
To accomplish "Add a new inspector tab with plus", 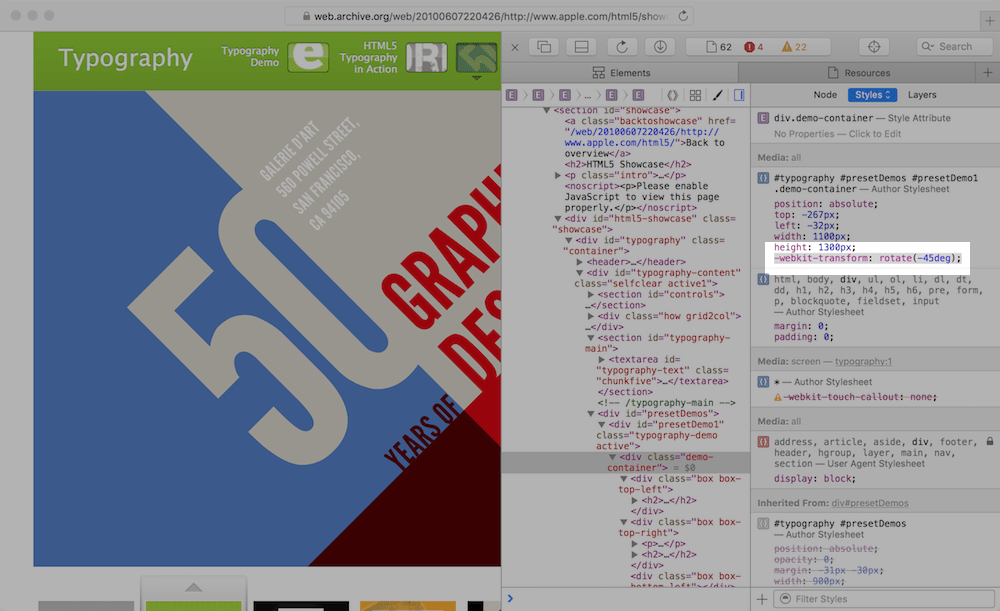I will 988,73.
